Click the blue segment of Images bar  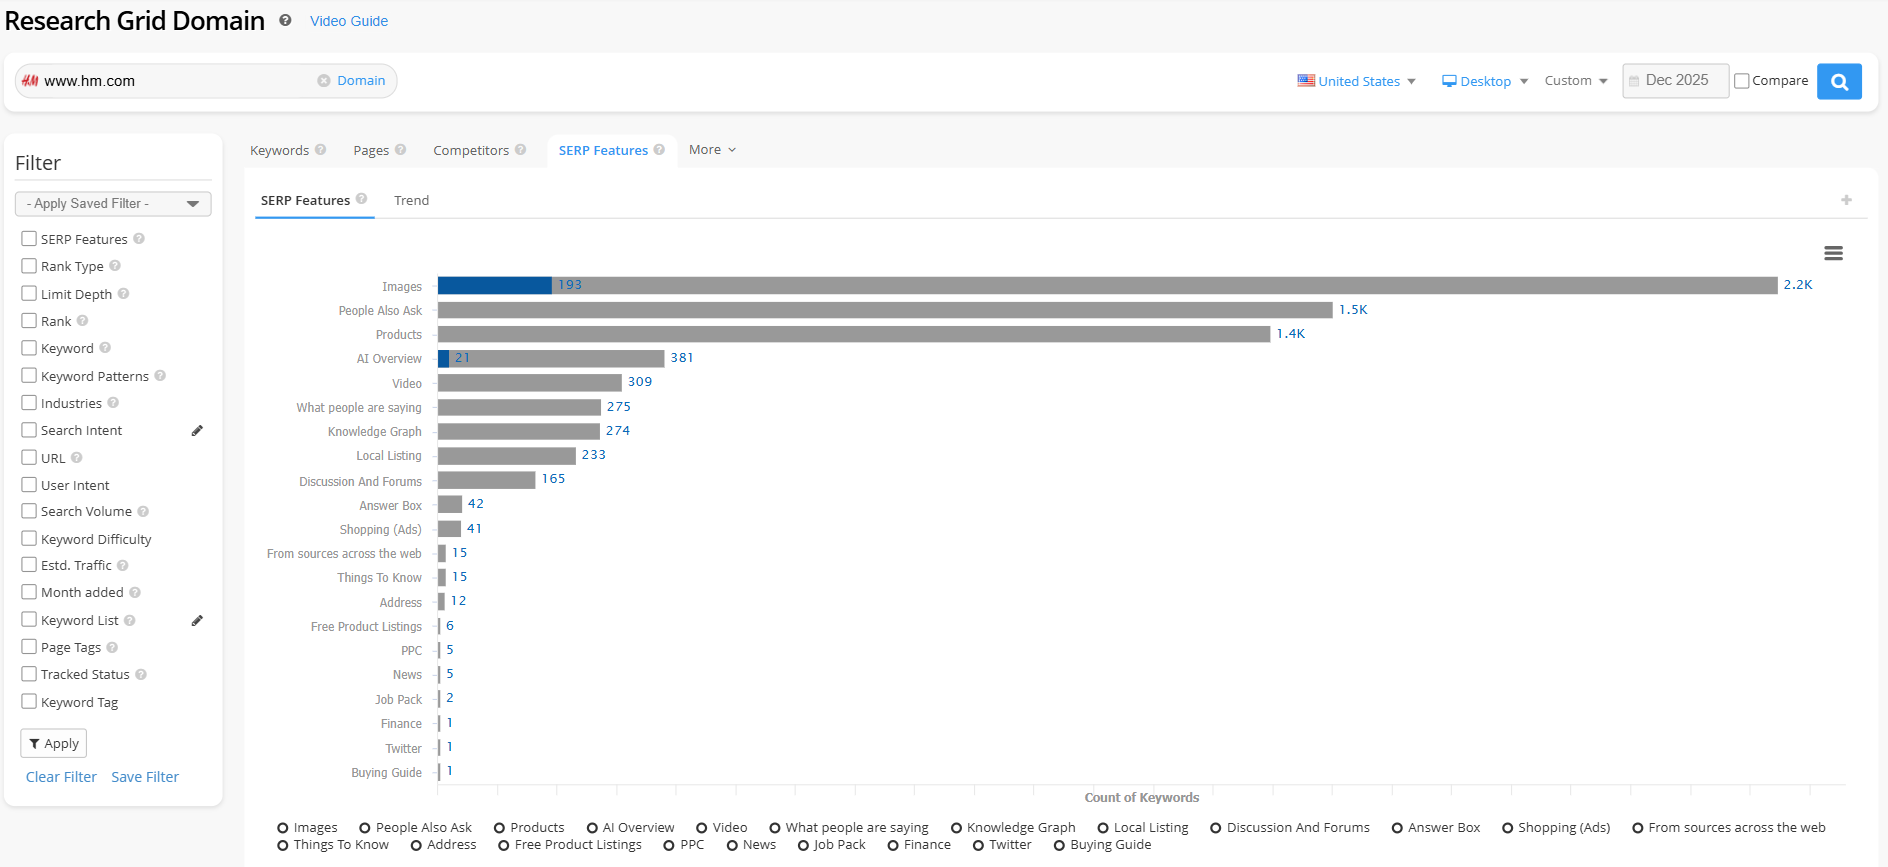point(494,286)
